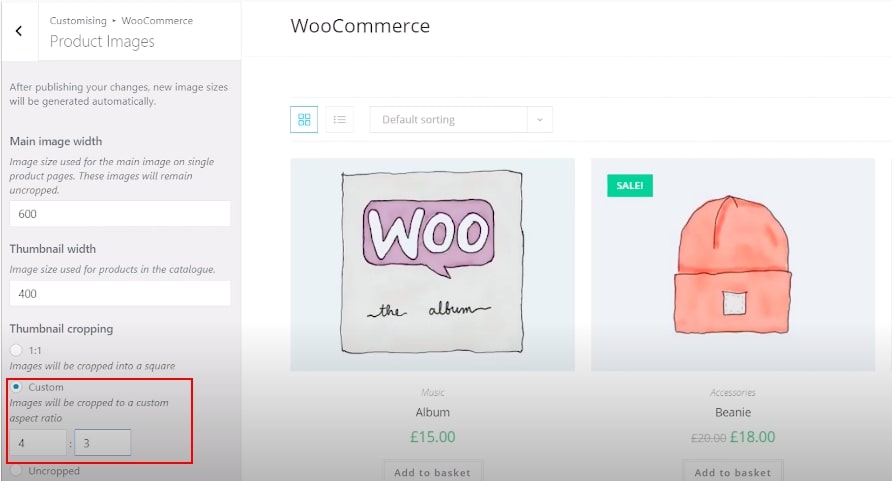This screenshot has height=481, width=892.
Task: Open the Album product title link
Action: 432,412
